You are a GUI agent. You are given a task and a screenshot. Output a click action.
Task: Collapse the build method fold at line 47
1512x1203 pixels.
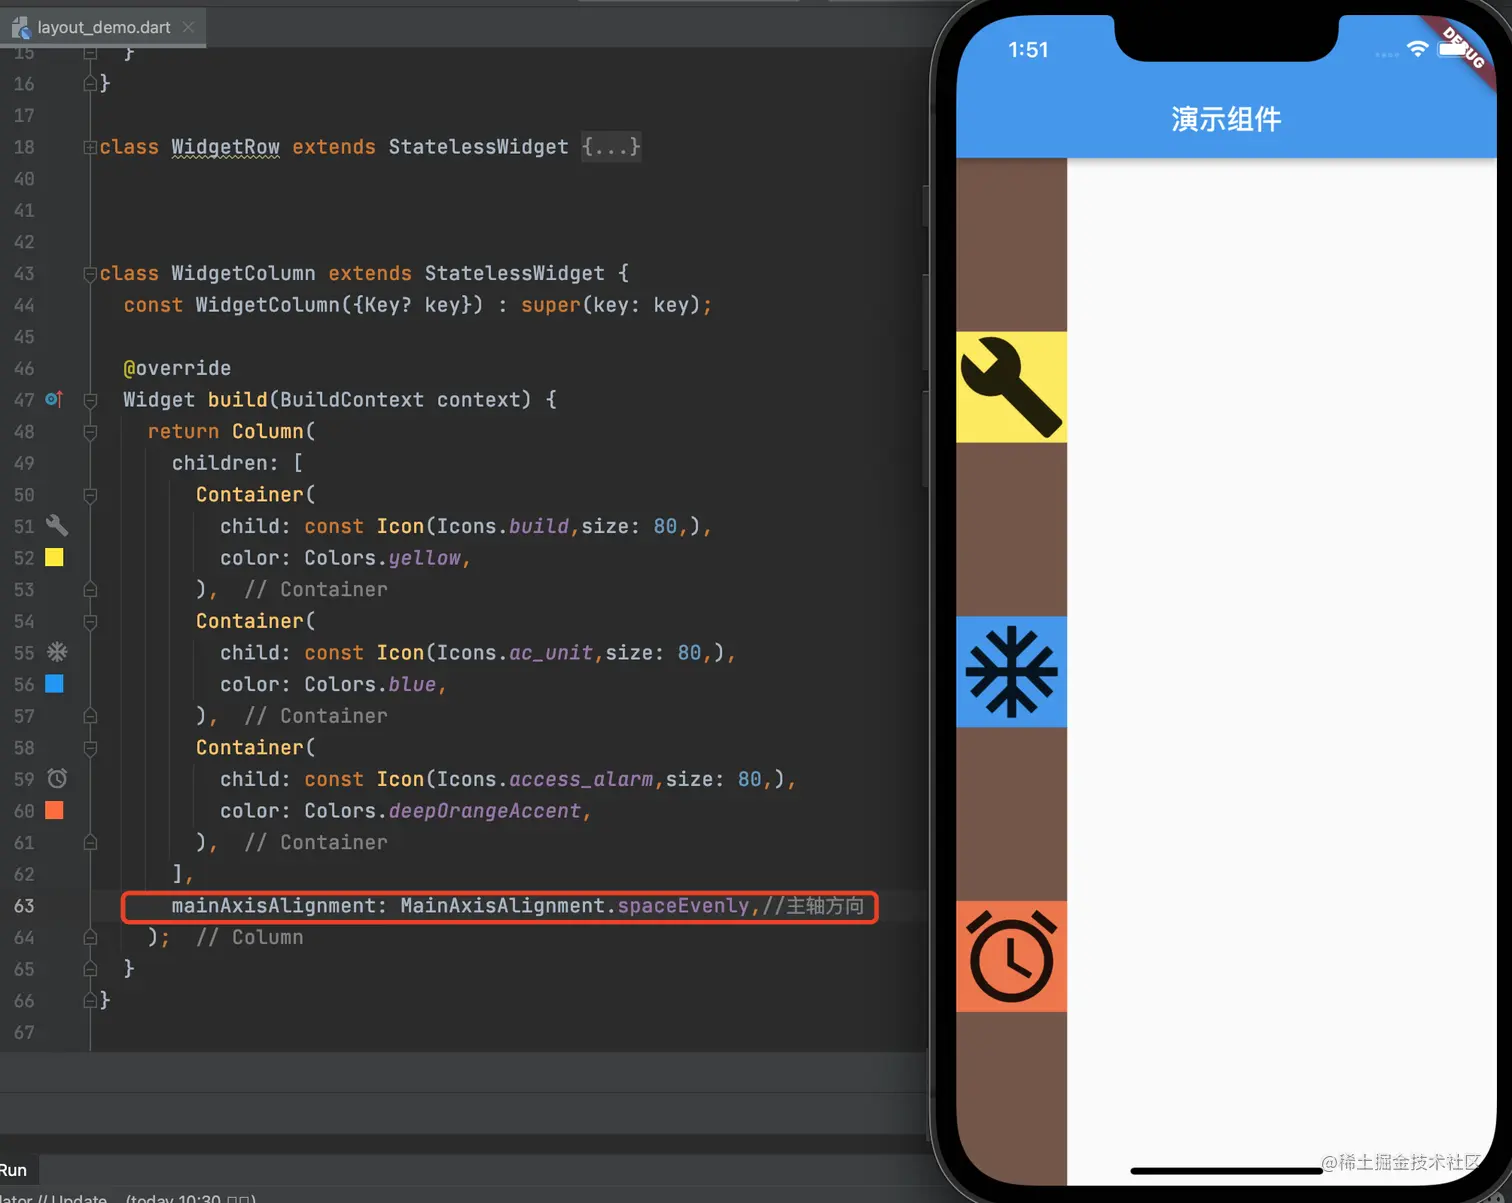tap(90, 400)
